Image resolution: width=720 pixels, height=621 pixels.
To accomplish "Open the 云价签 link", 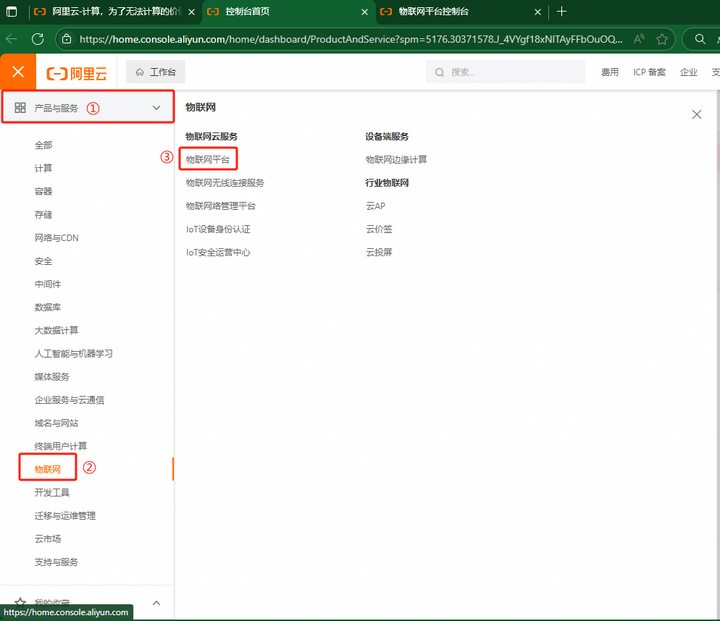I will [x=379, y=229].
